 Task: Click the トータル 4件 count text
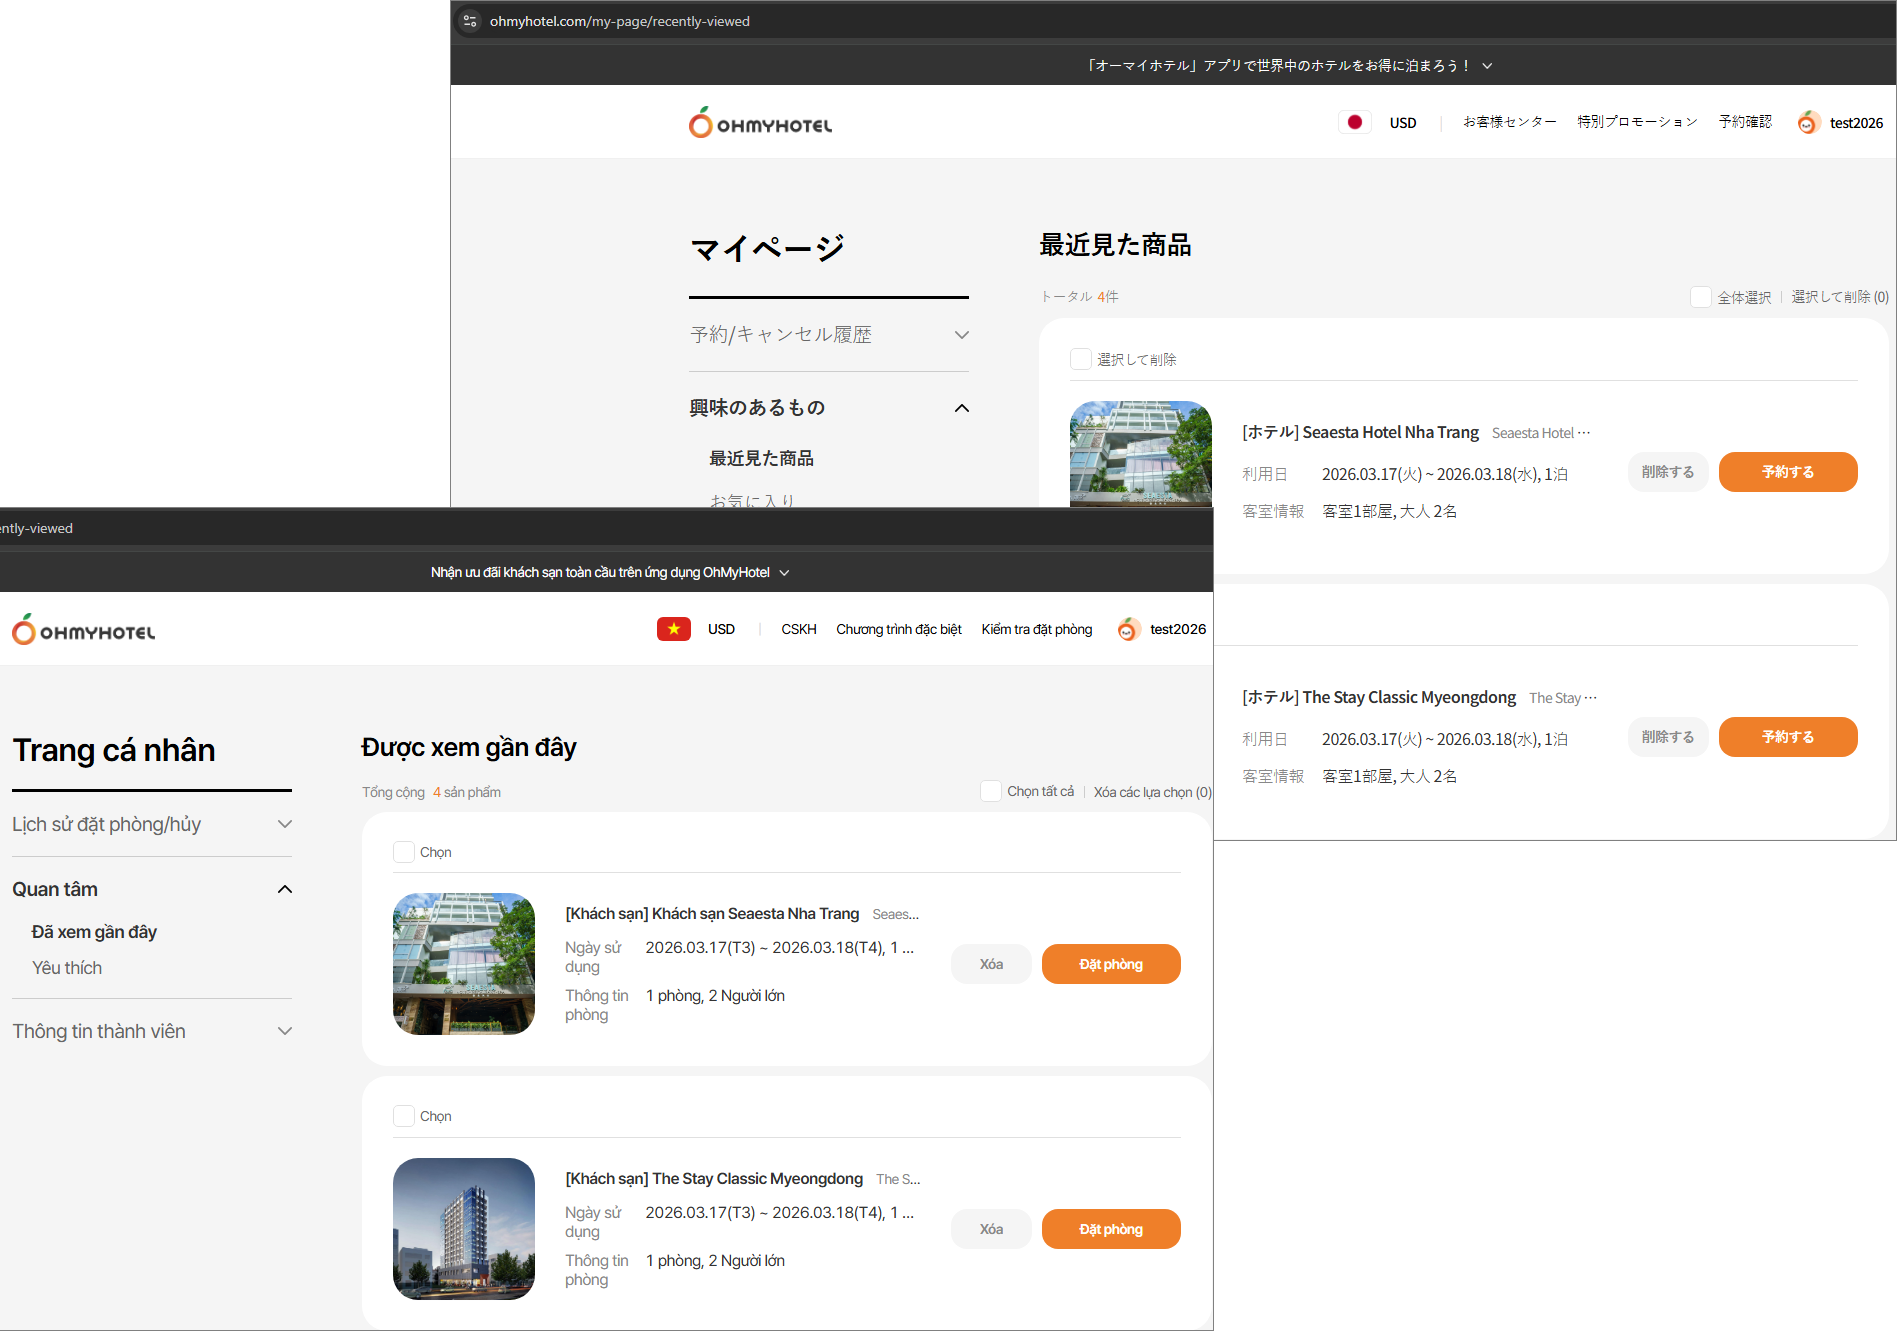1080,297
